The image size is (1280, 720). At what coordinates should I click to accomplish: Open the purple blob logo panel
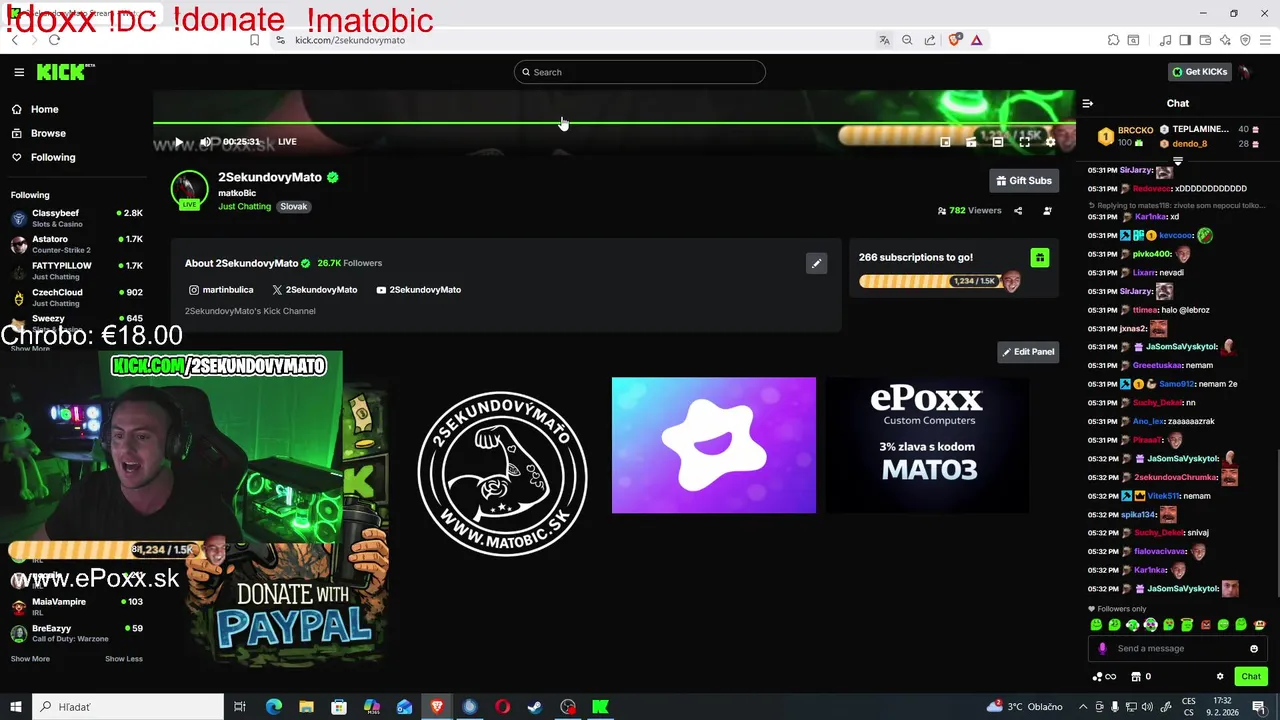coord(714,445)
